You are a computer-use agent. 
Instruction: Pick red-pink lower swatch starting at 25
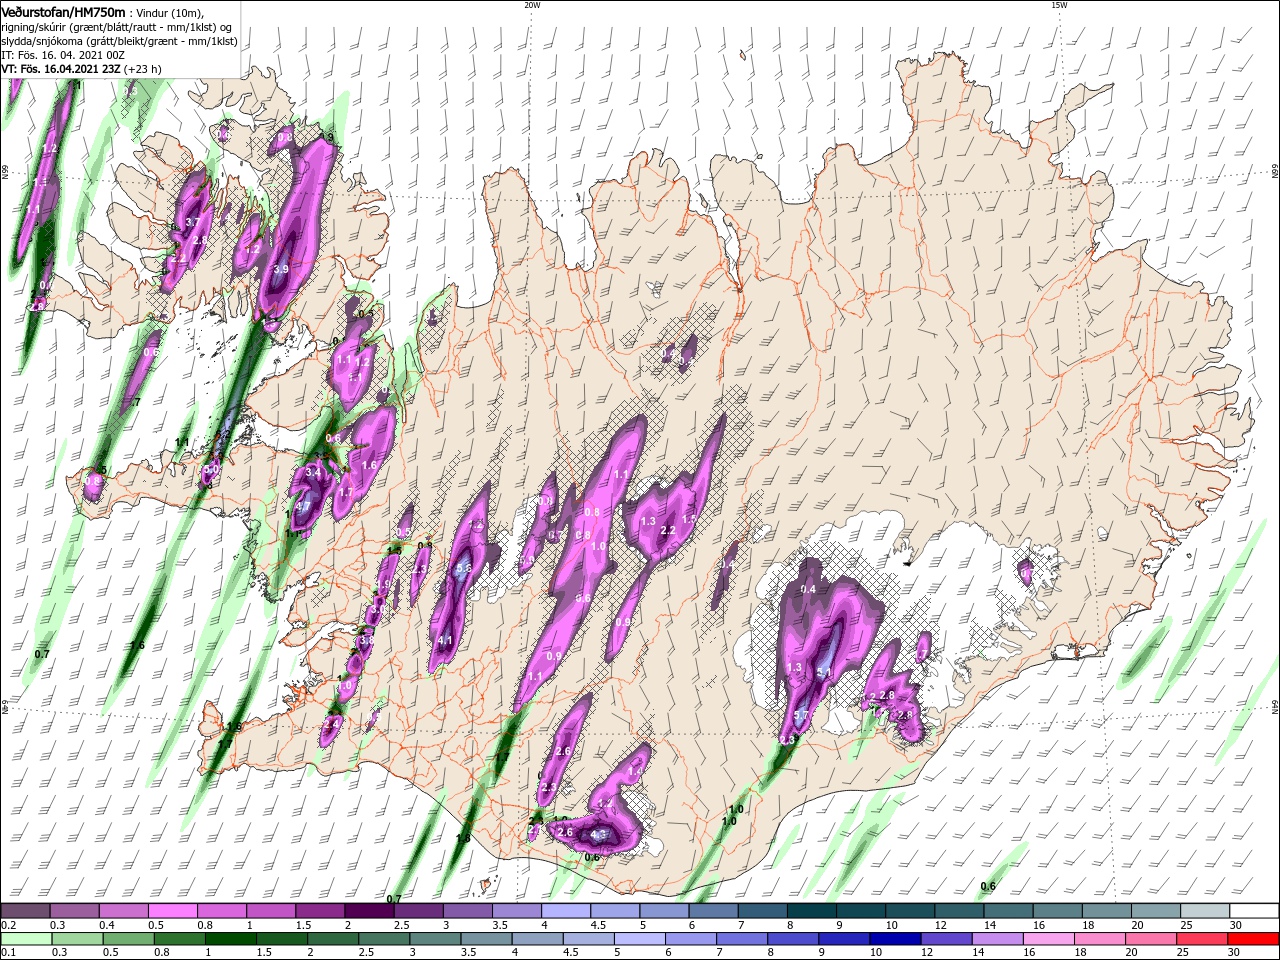click(1202, 939)
